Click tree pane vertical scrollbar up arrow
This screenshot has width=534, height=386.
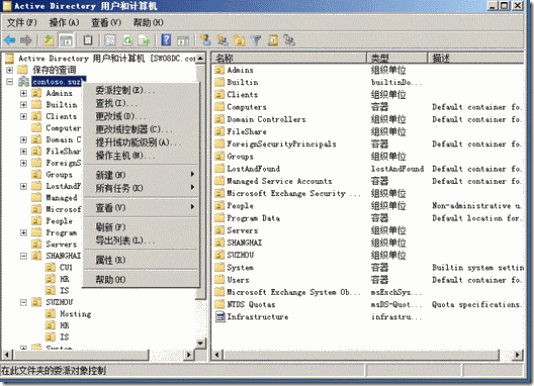(200, 58)
